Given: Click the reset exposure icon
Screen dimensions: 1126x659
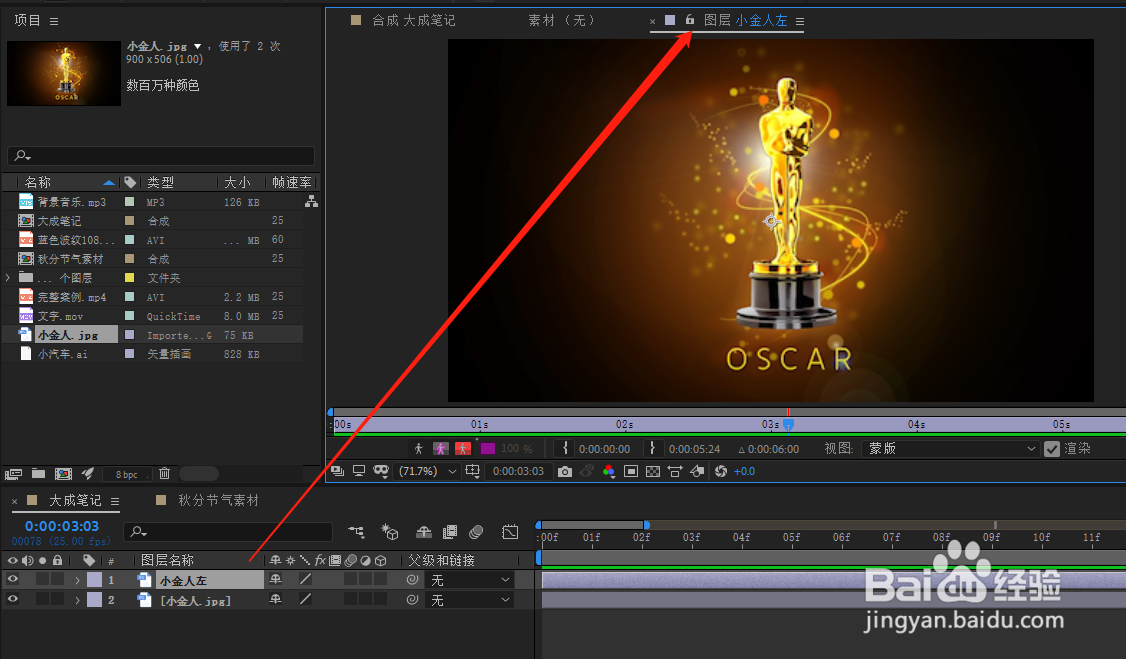Looking at the screenshot, I should click(721, 472).
